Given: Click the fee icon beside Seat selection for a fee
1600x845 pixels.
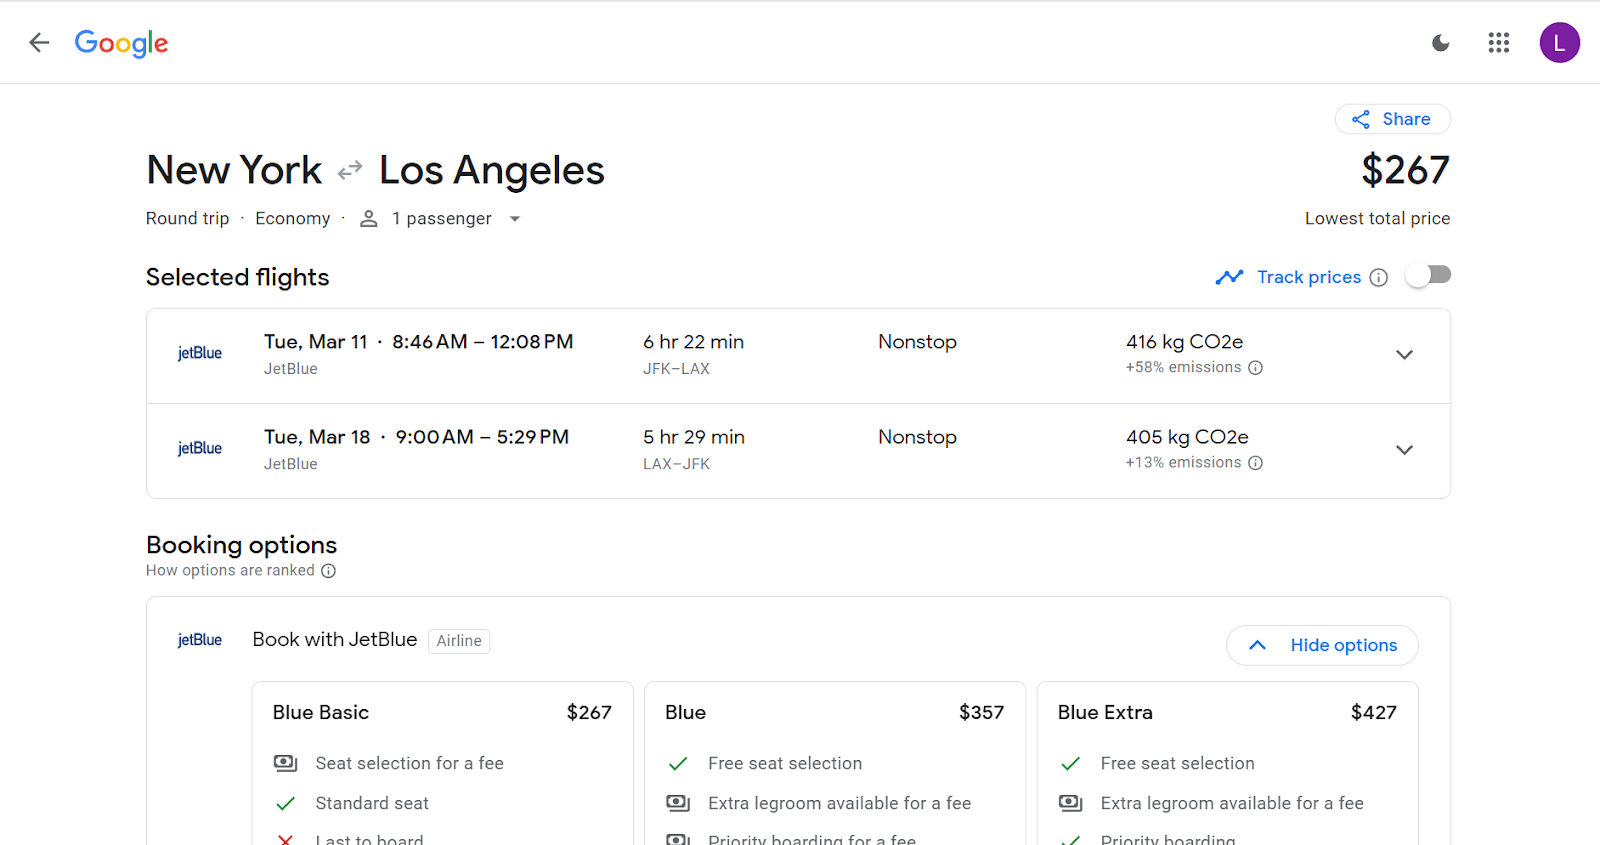Looking at the screenshot, I should click(x=286, y=763).
